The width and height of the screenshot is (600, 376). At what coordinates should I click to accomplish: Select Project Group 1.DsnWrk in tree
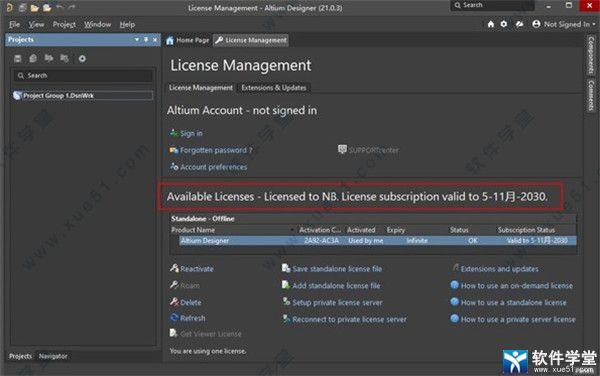[x=83, y=96]
